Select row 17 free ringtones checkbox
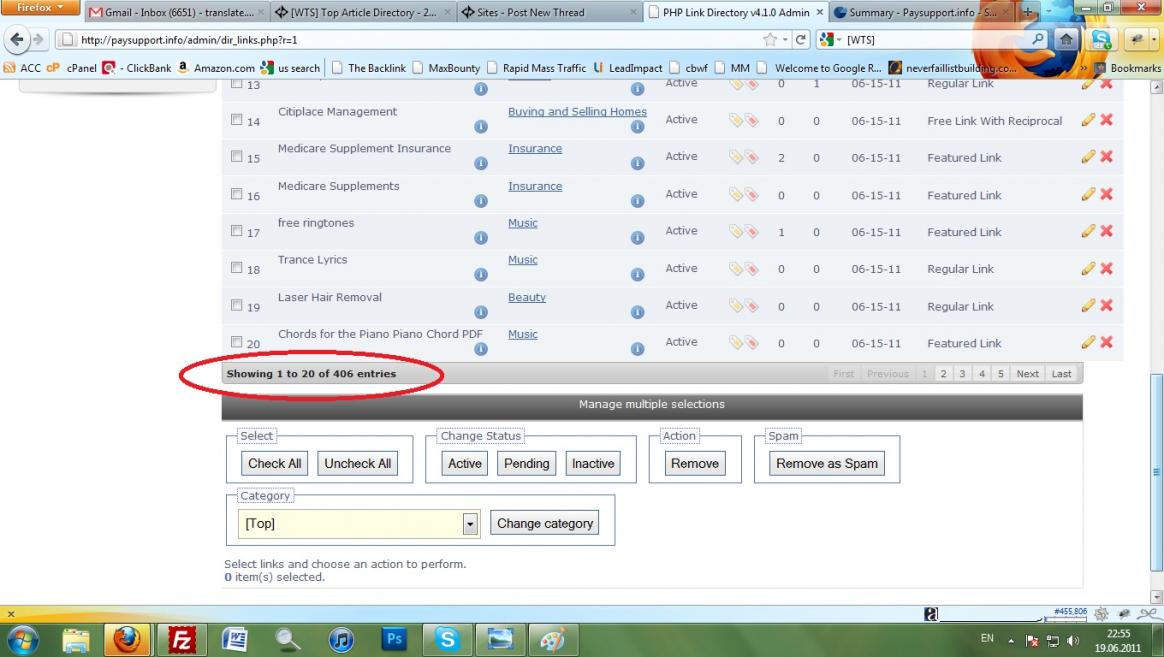1164x657 pixels. 236,231
